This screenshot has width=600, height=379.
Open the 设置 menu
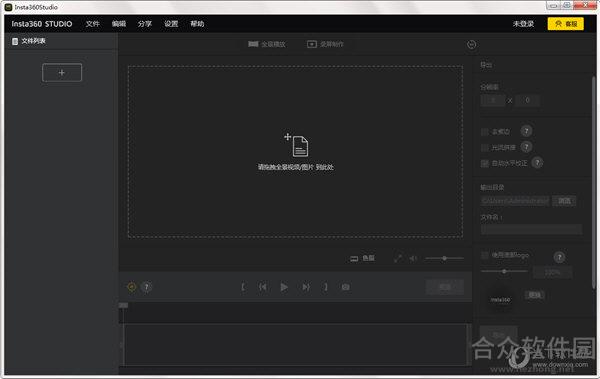(171, 24)
